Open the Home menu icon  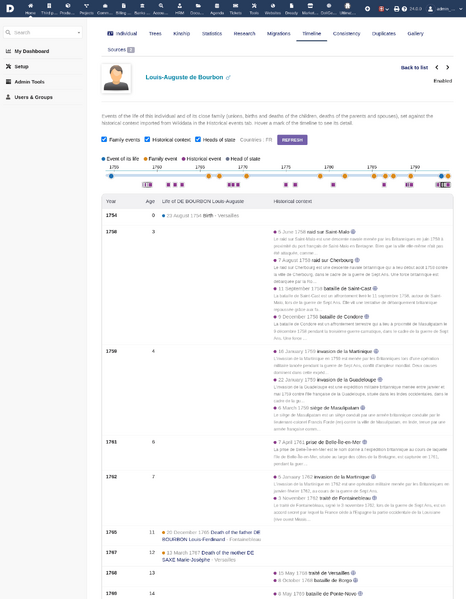tap(30, 6)
